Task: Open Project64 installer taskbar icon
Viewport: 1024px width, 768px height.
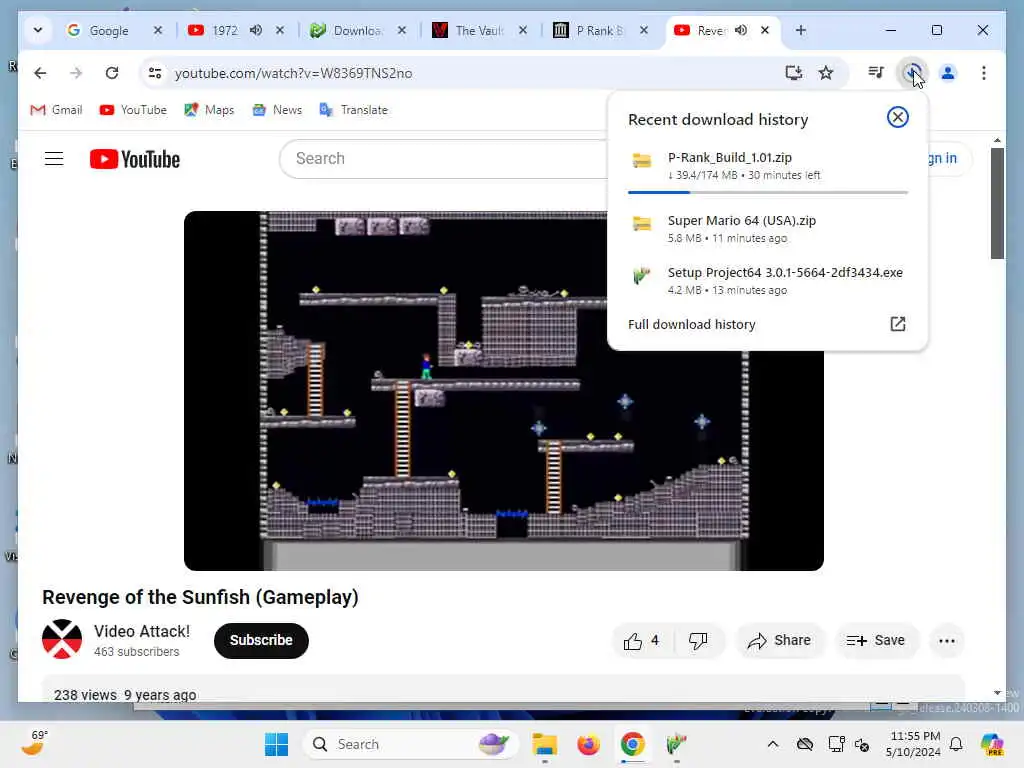Action: point(676,744)
